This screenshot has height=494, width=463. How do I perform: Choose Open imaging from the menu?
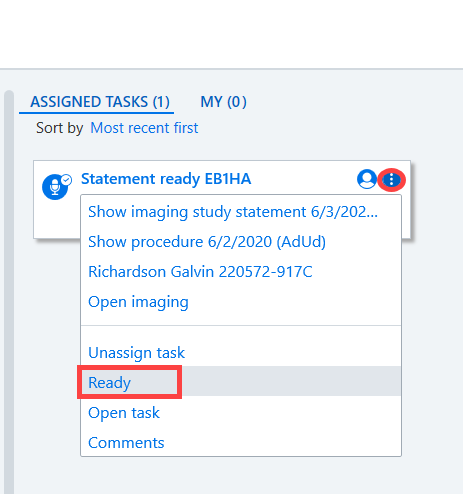click(x=241, y=302)
